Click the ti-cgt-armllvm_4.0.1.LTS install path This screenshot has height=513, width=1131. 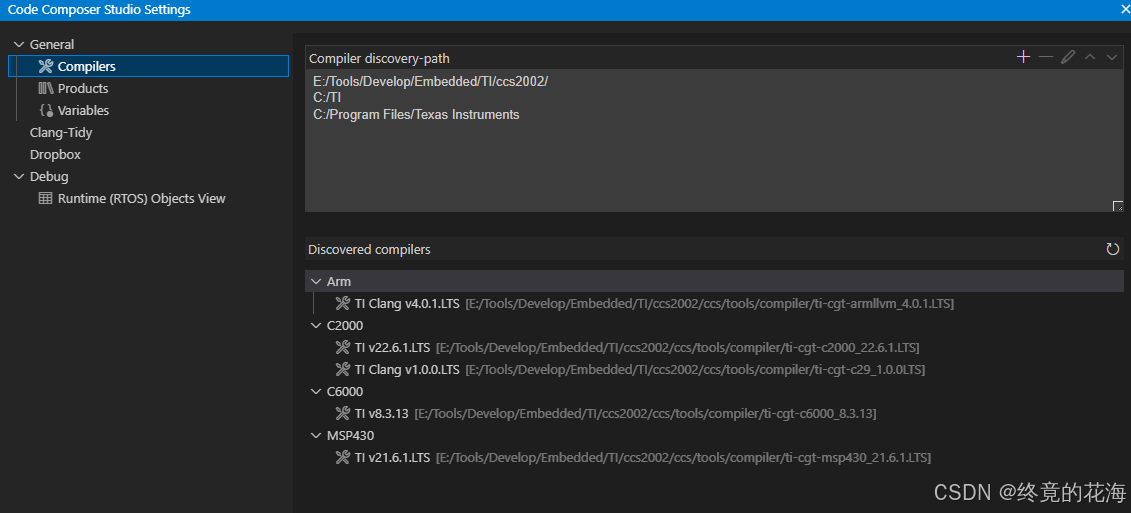710,304
